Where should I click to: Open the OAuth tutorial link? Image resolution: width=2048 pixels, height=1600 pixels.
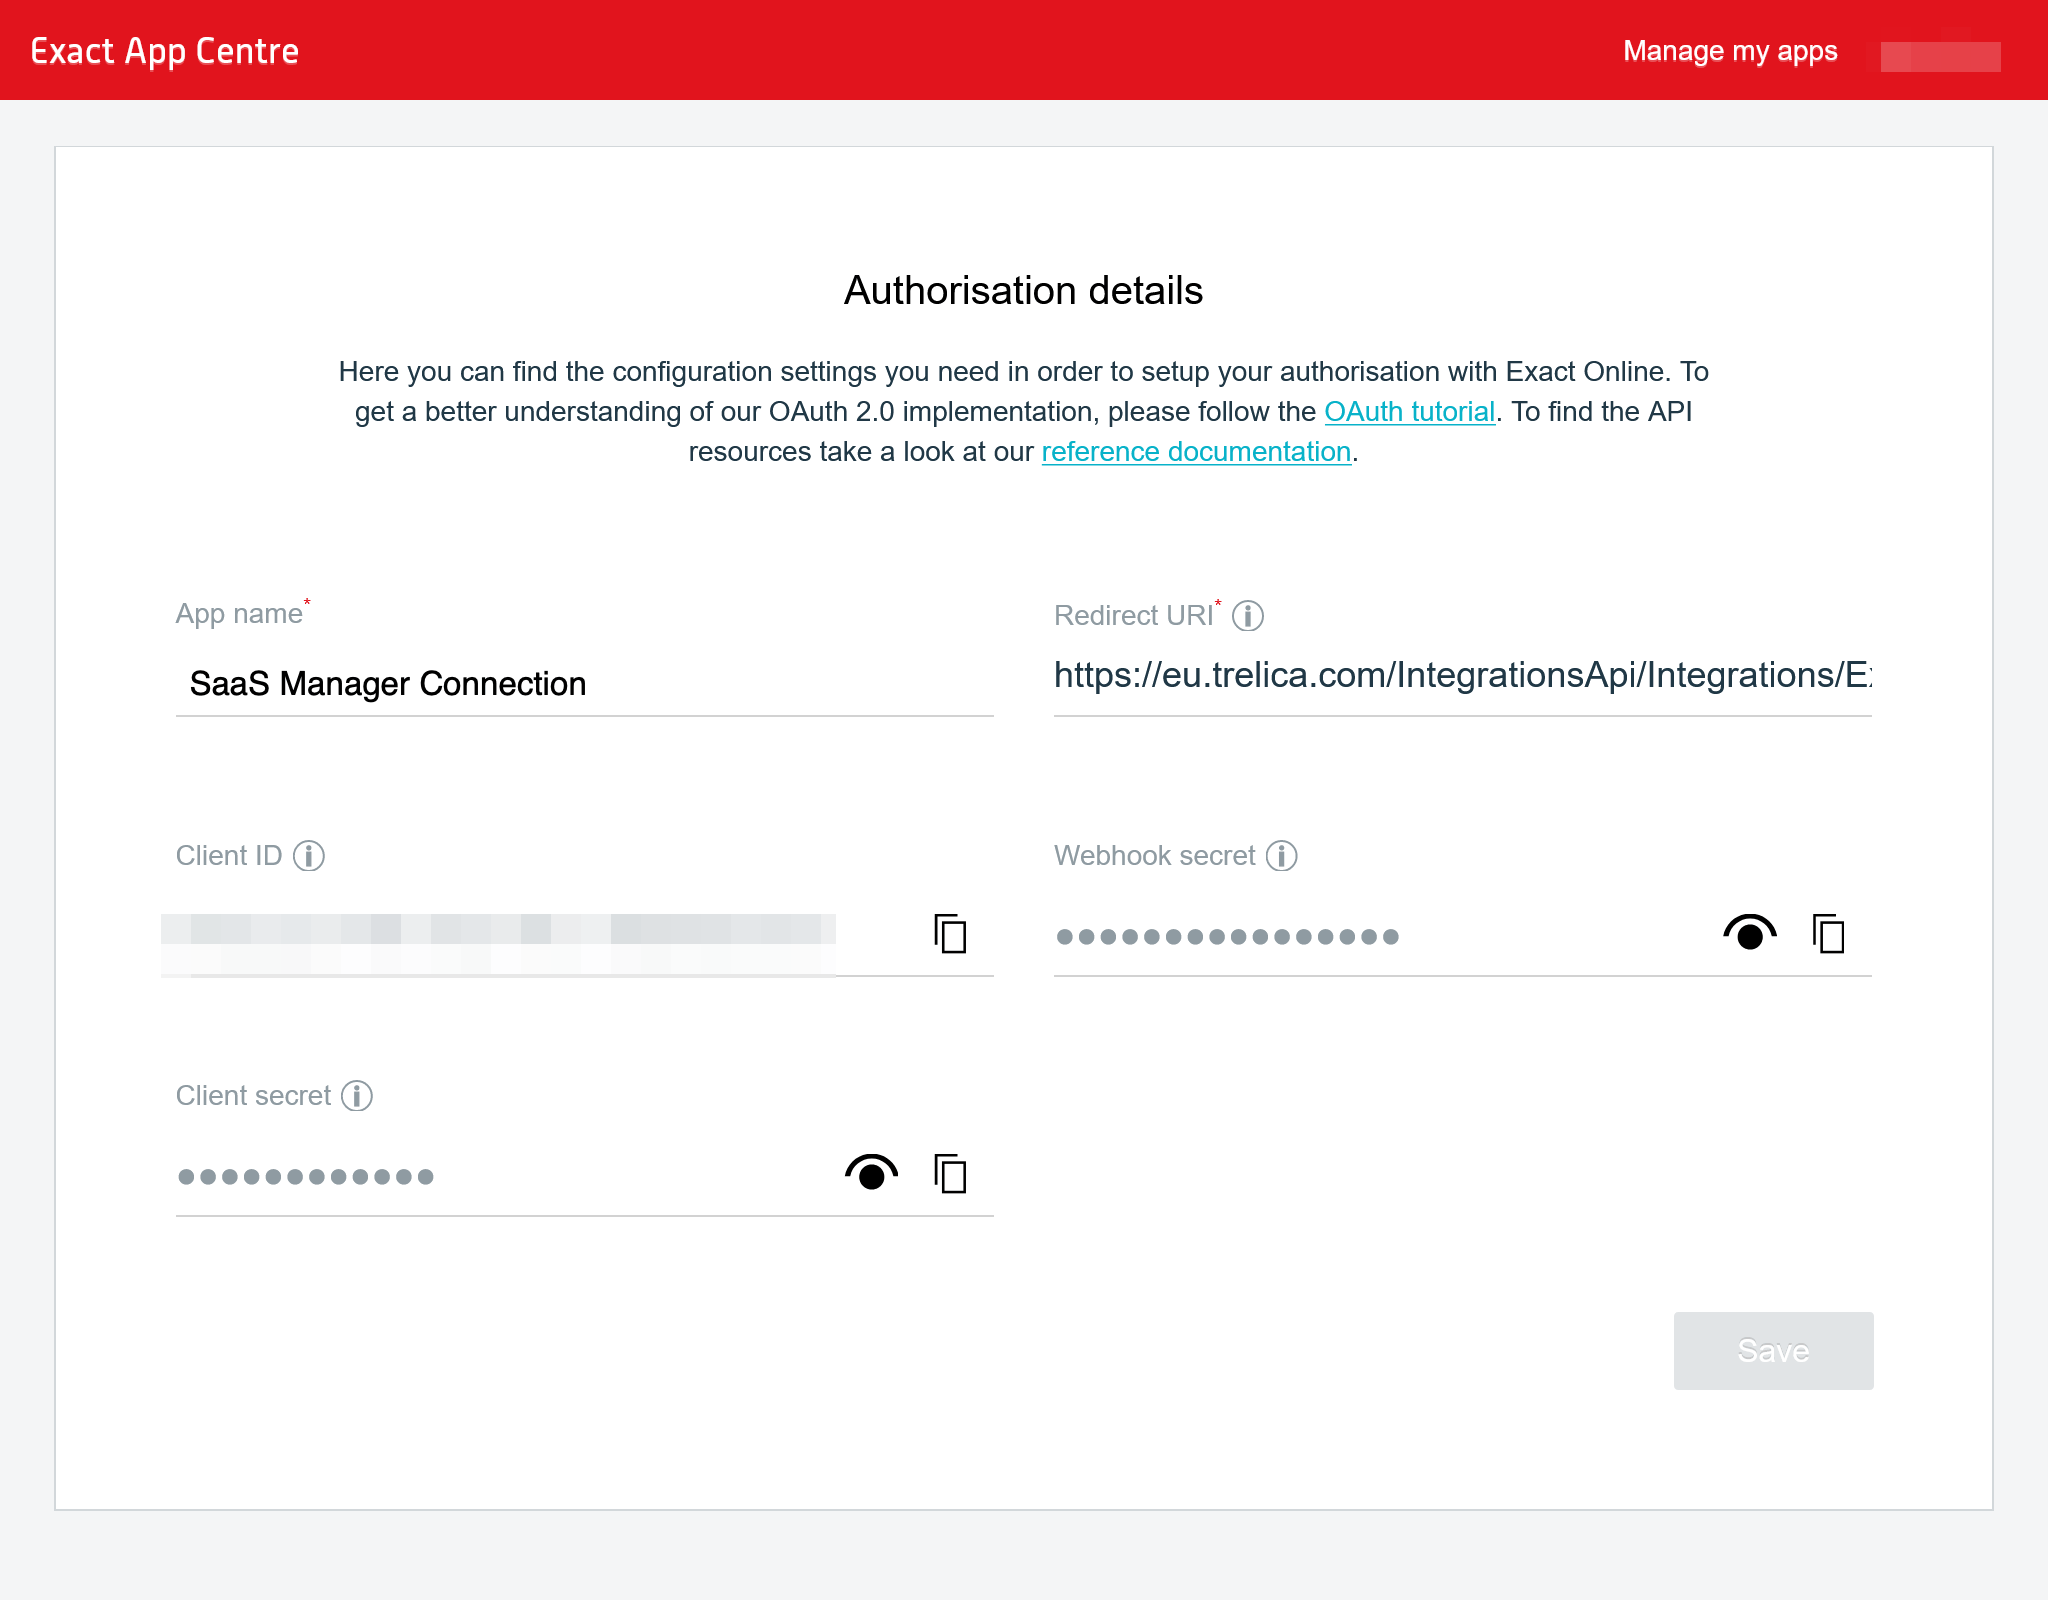[1409, 412]
